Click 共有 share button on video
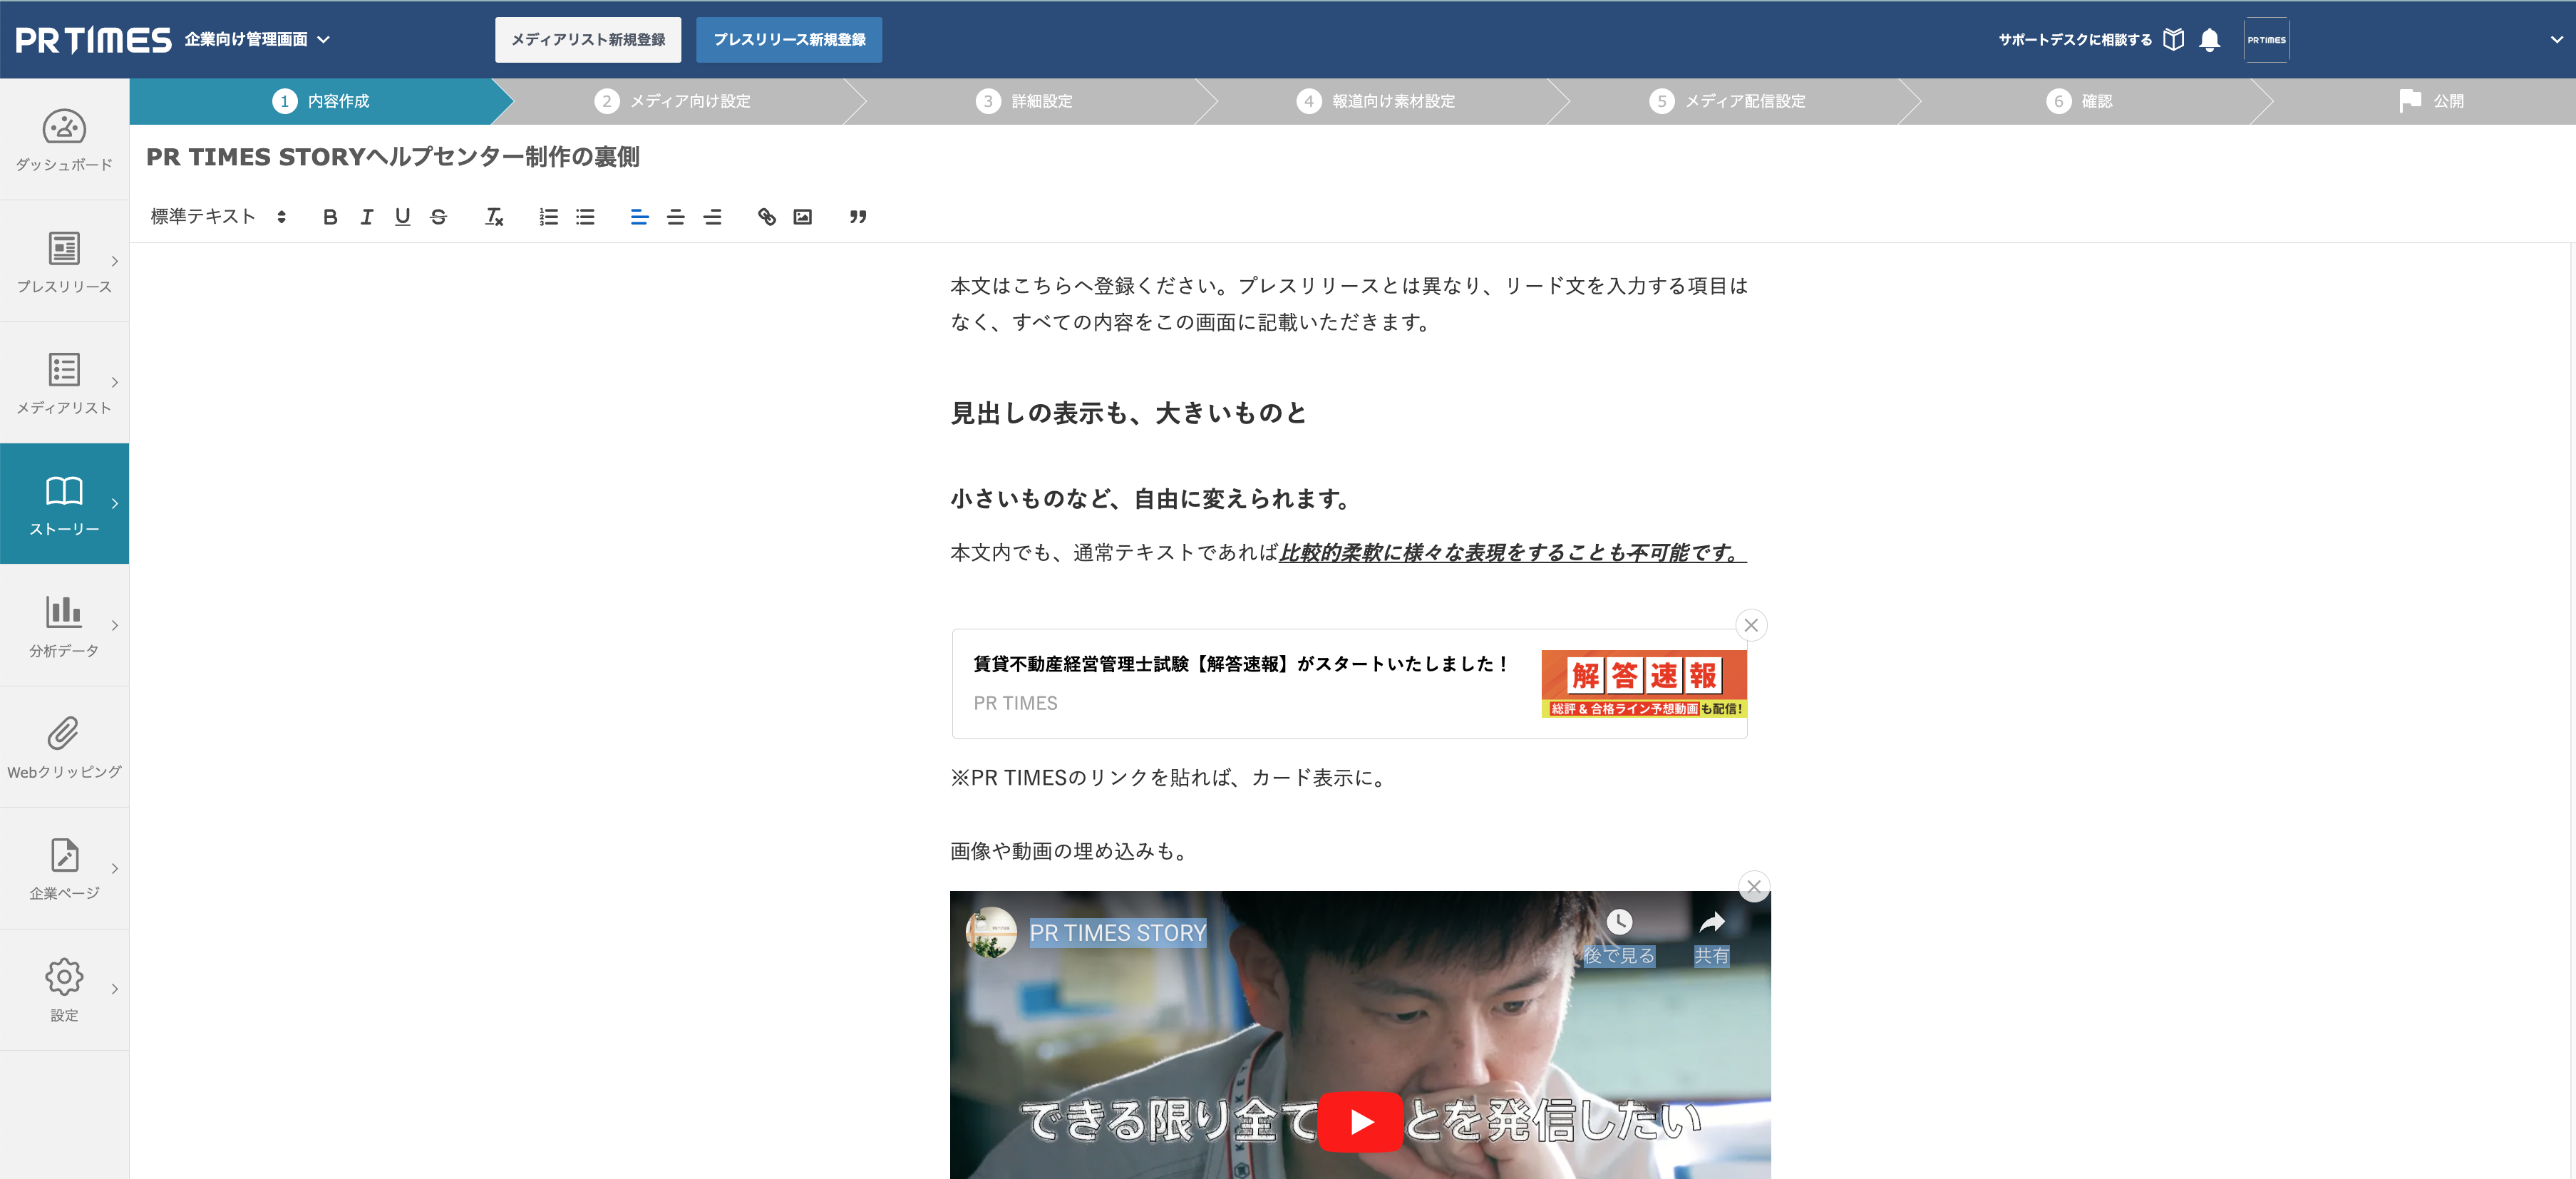The width and height of the screenshot is (2576, 1179). [x=1711, y=937]
